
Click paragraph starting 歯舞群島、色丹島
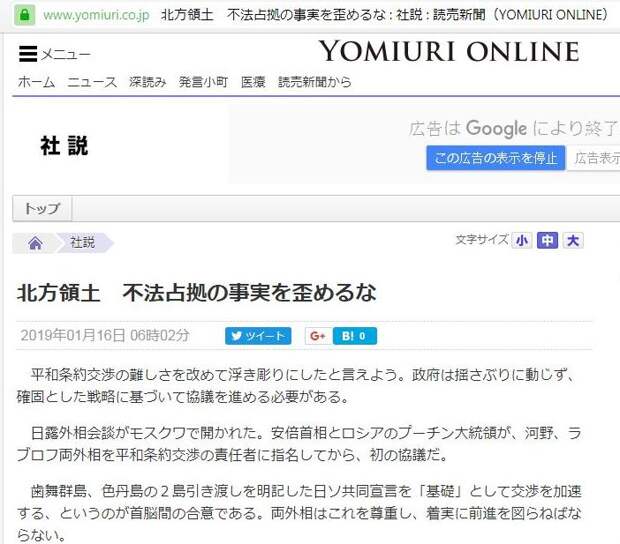coord(299,513)
